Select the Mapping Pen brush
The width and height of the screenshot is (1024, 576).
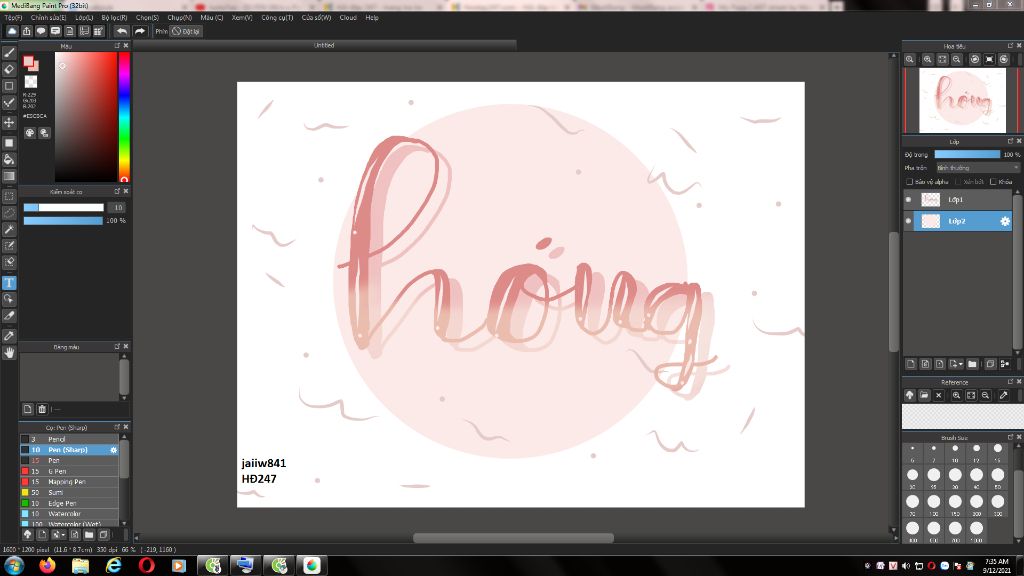[x=69, y=482]
